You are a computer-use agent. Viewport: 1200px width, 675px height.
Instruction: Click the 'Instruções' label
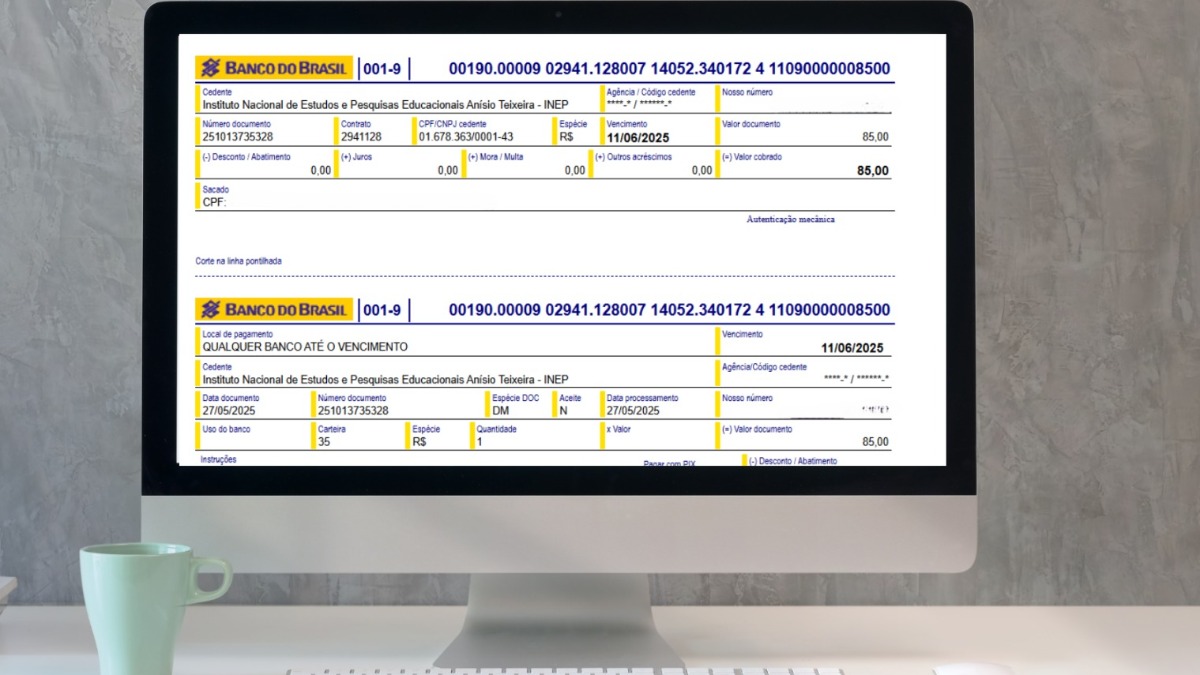click(x=218, y=460)
